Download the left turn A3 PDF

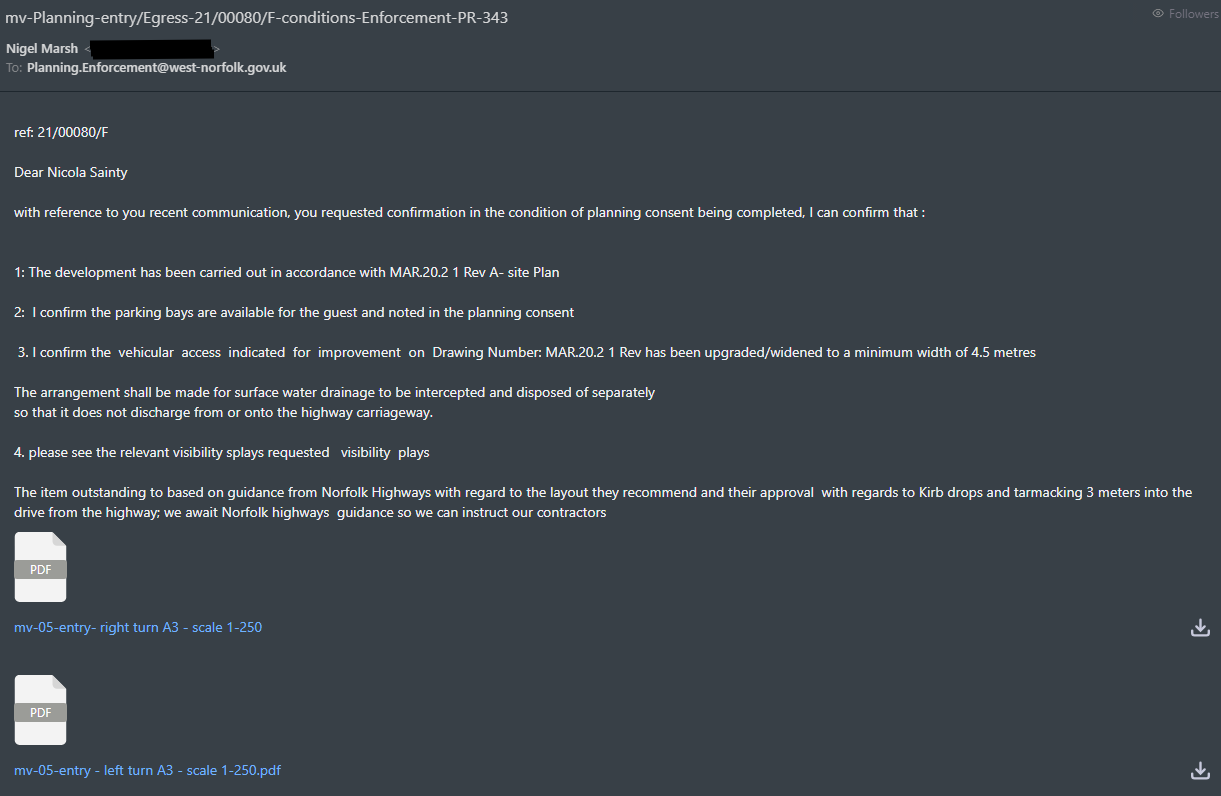click(x=1200, y=771)
